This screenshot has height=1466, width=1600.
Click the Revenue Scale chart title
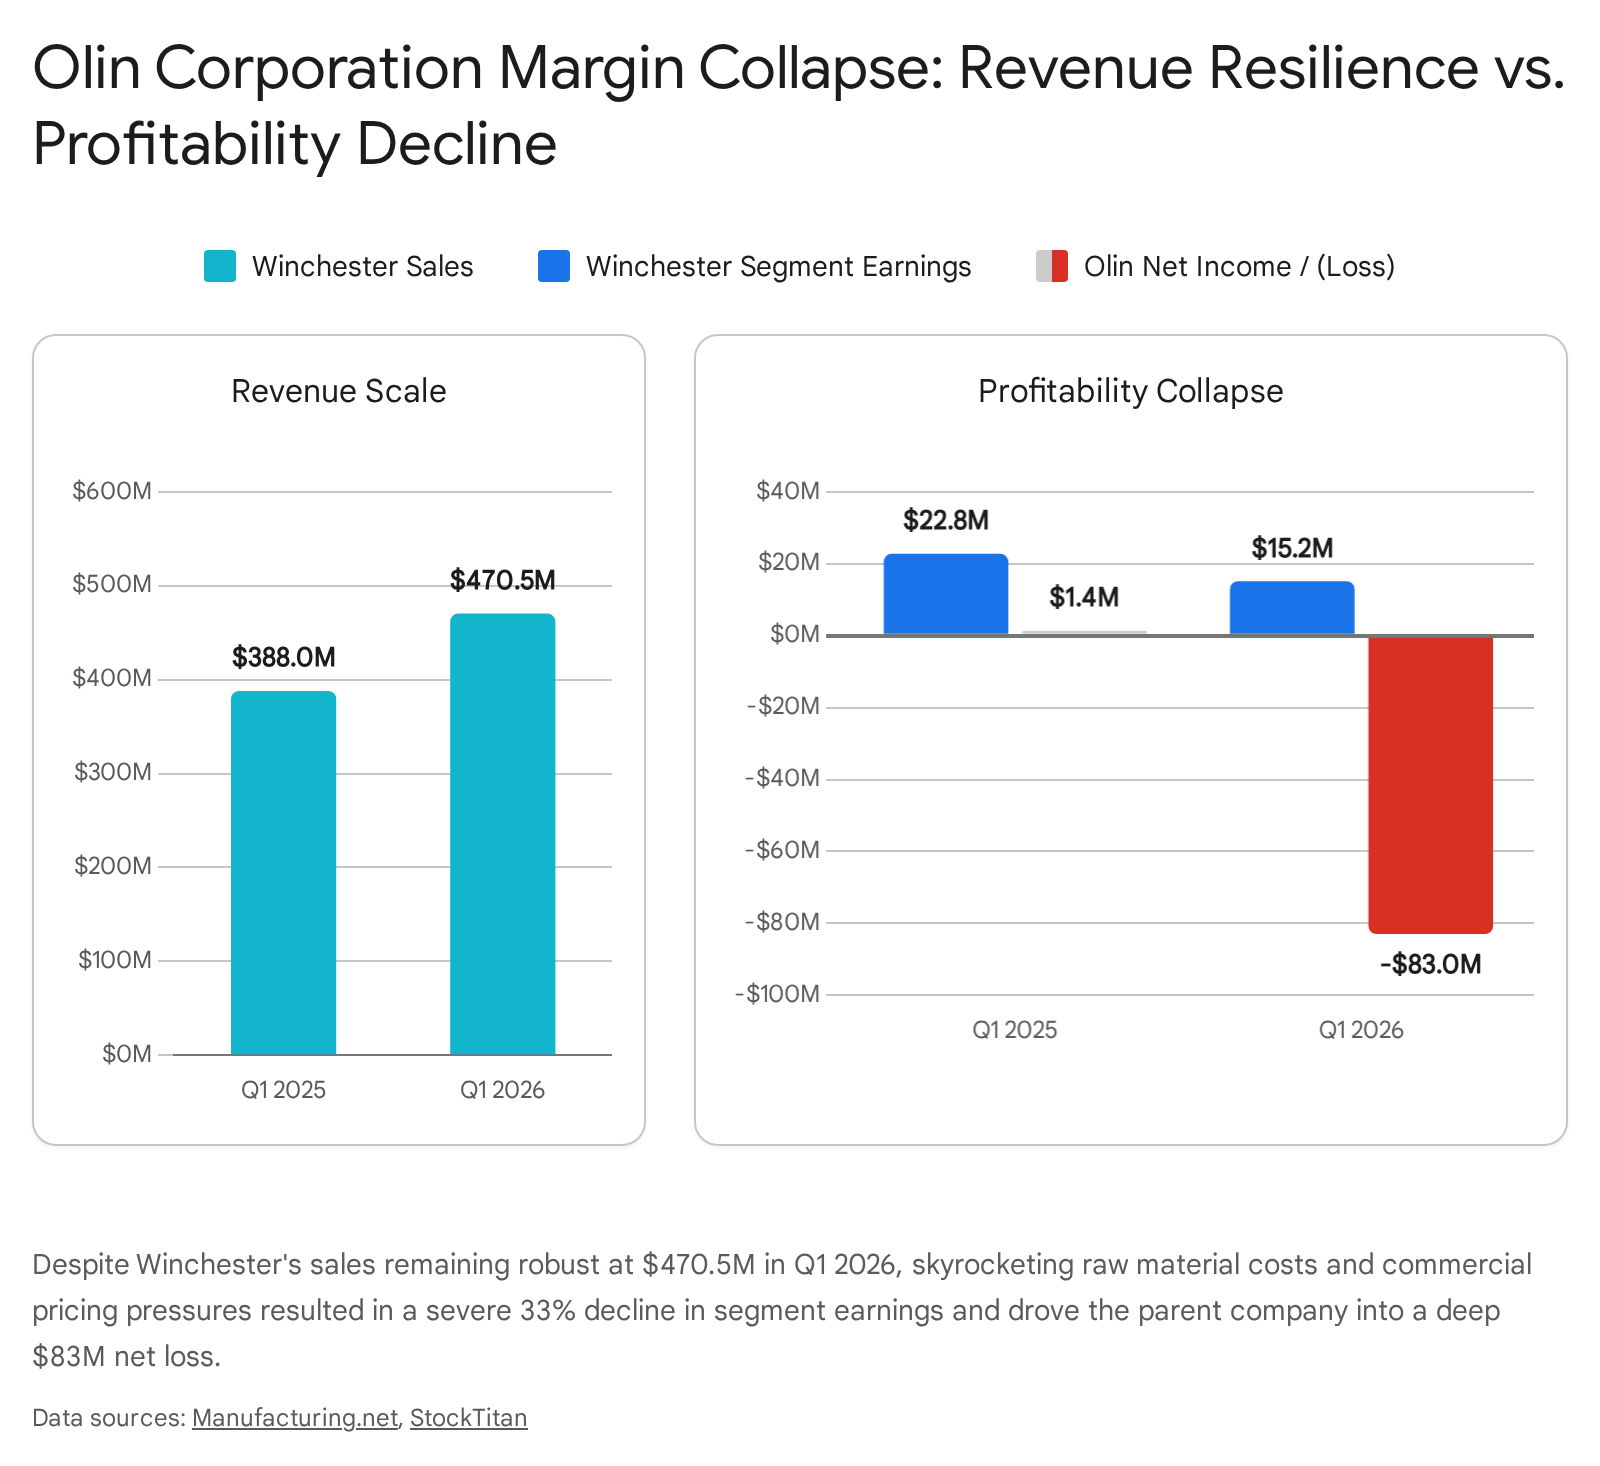point(339,391)
